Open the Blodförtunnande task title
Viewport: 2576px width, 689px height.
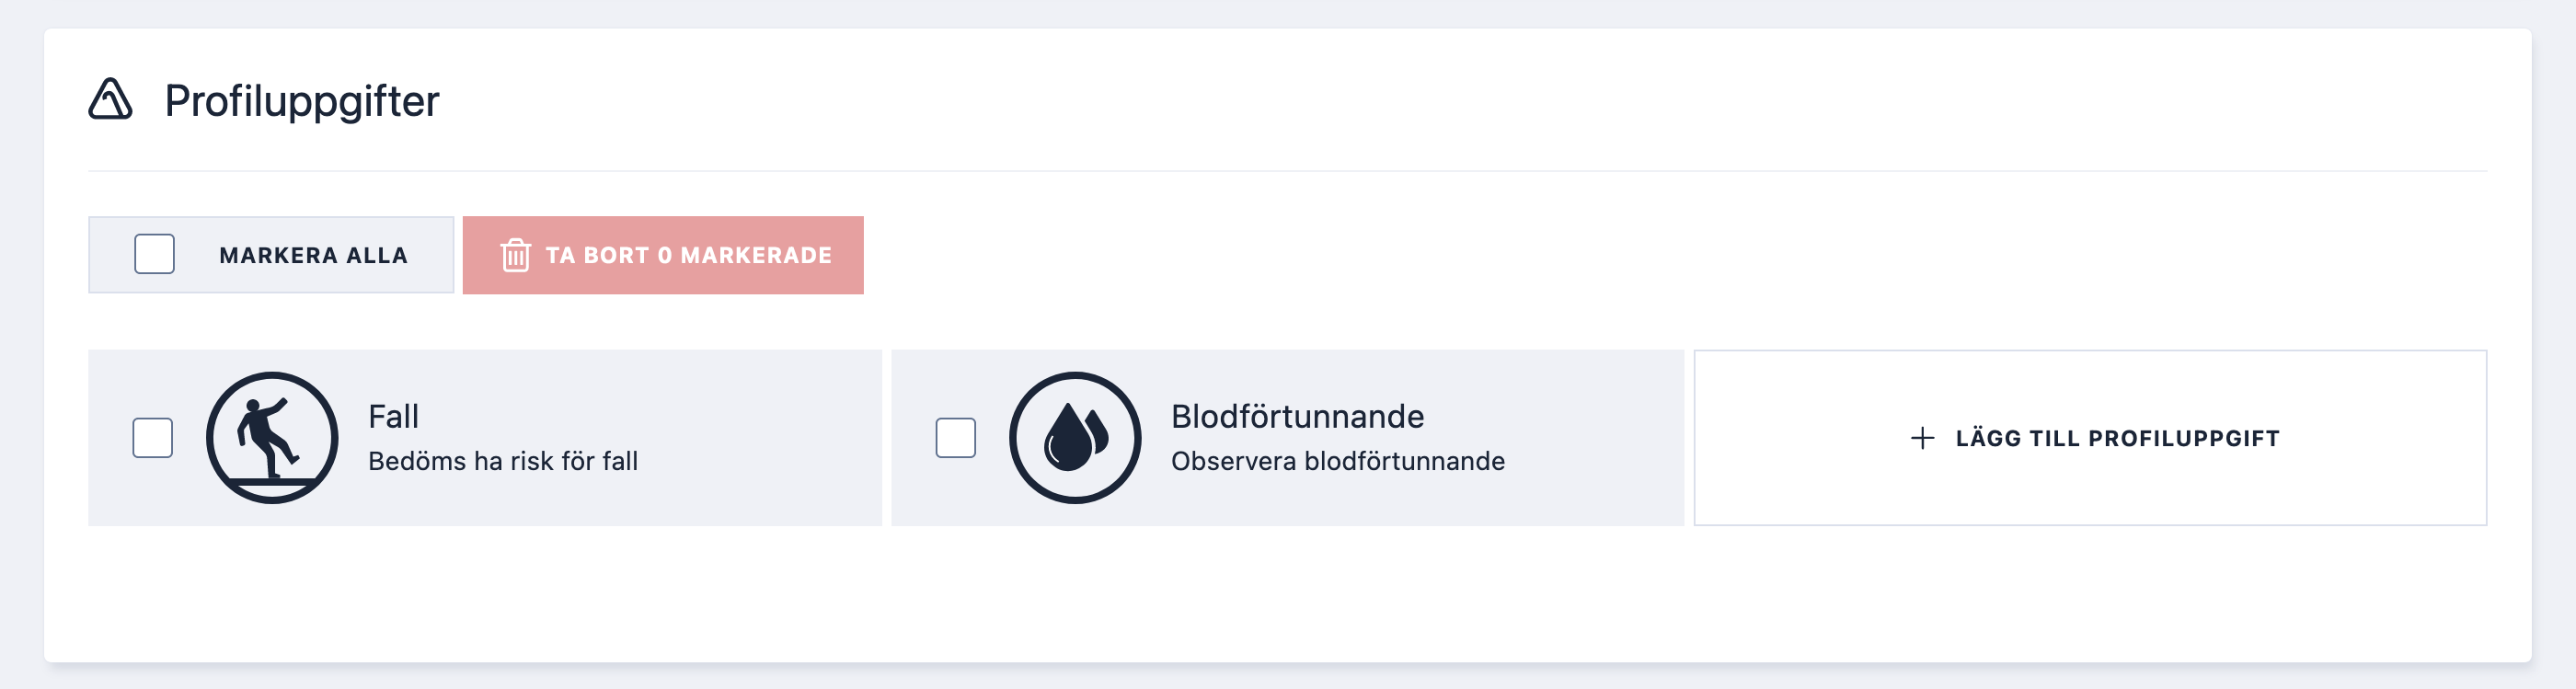coord(1297,416)
